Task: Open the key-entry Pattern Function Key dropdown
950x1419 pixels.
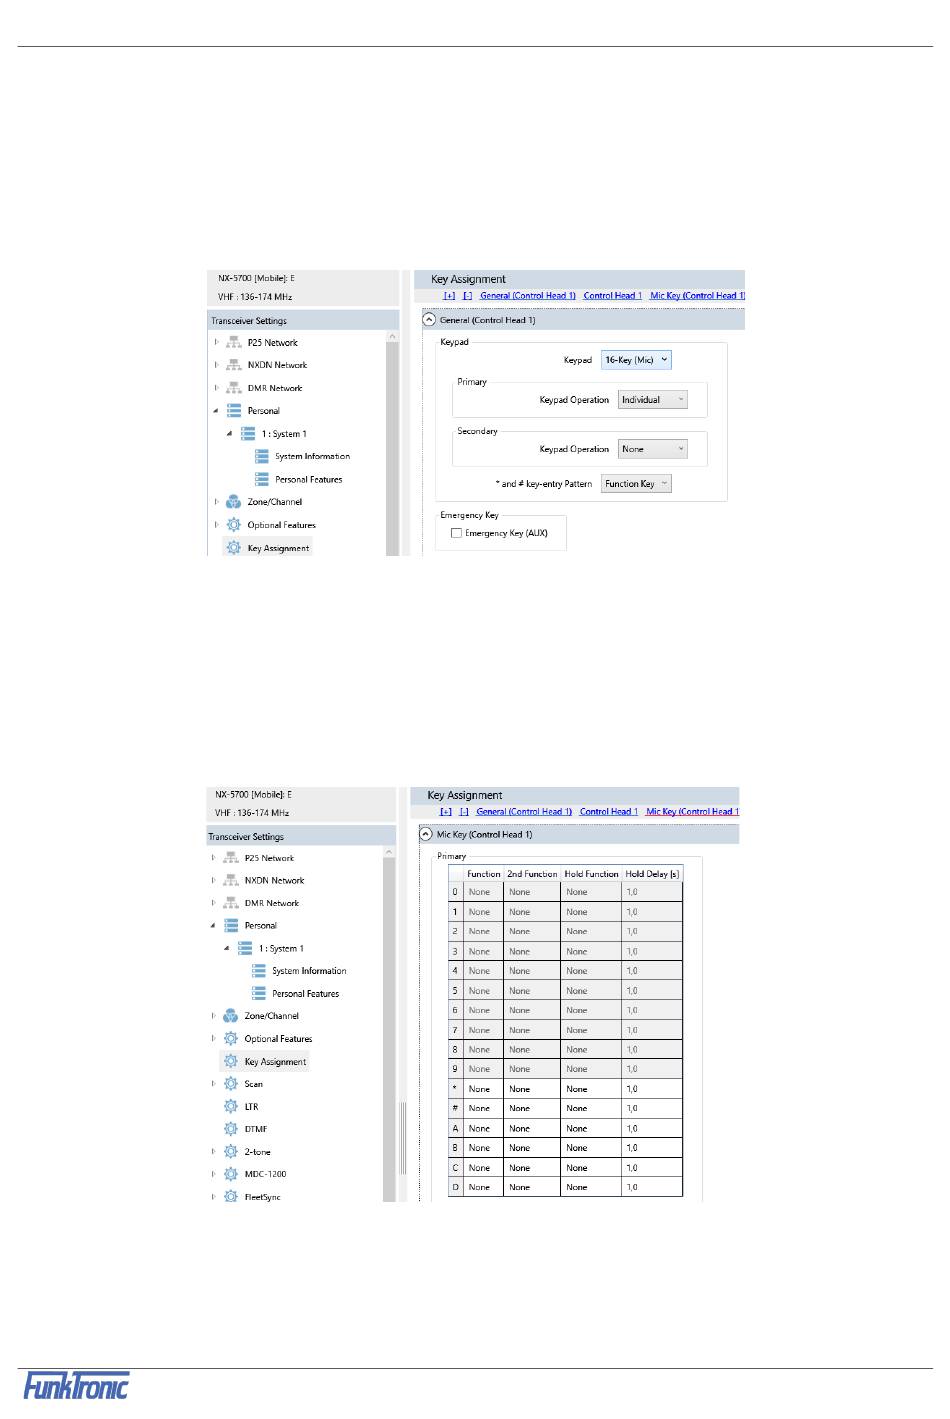Action: point(636,484)
